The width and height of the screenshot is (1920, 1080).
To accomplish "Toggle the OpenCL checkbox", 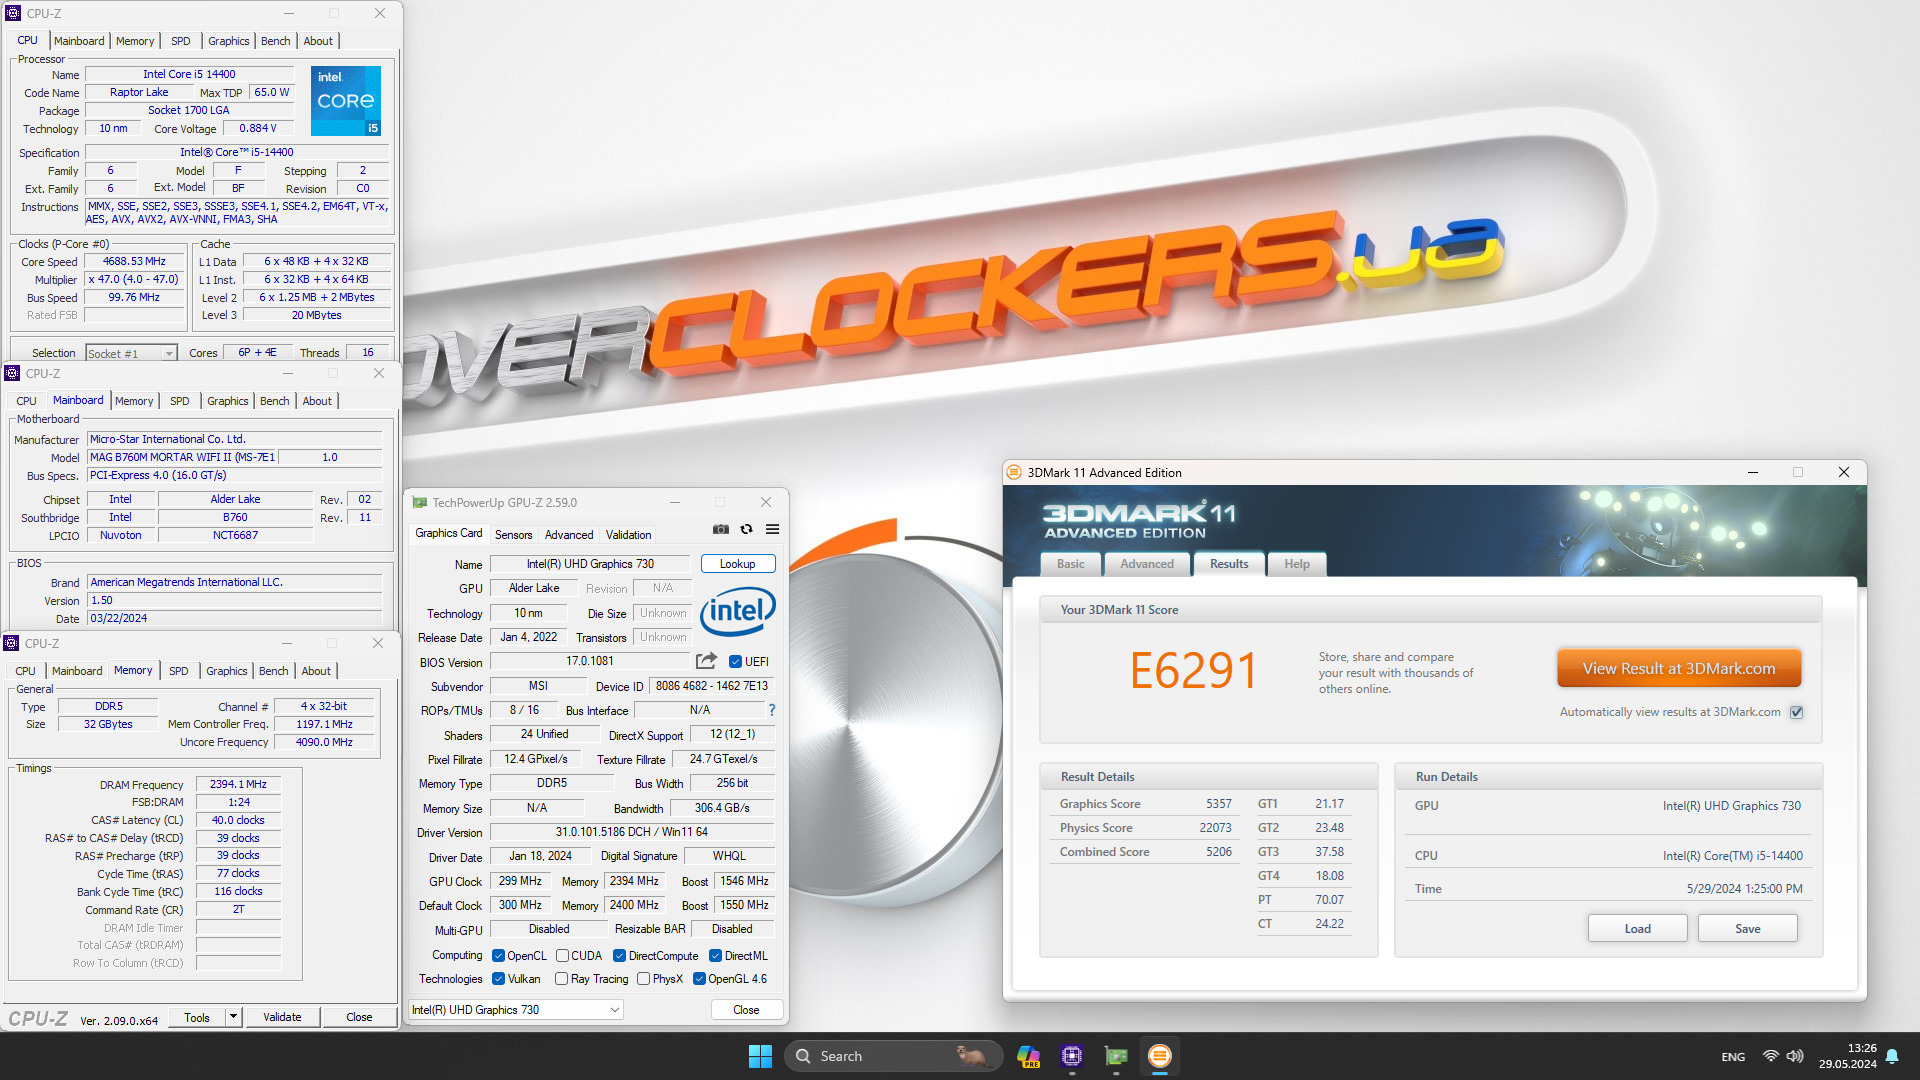I will (x=498, y=956).
